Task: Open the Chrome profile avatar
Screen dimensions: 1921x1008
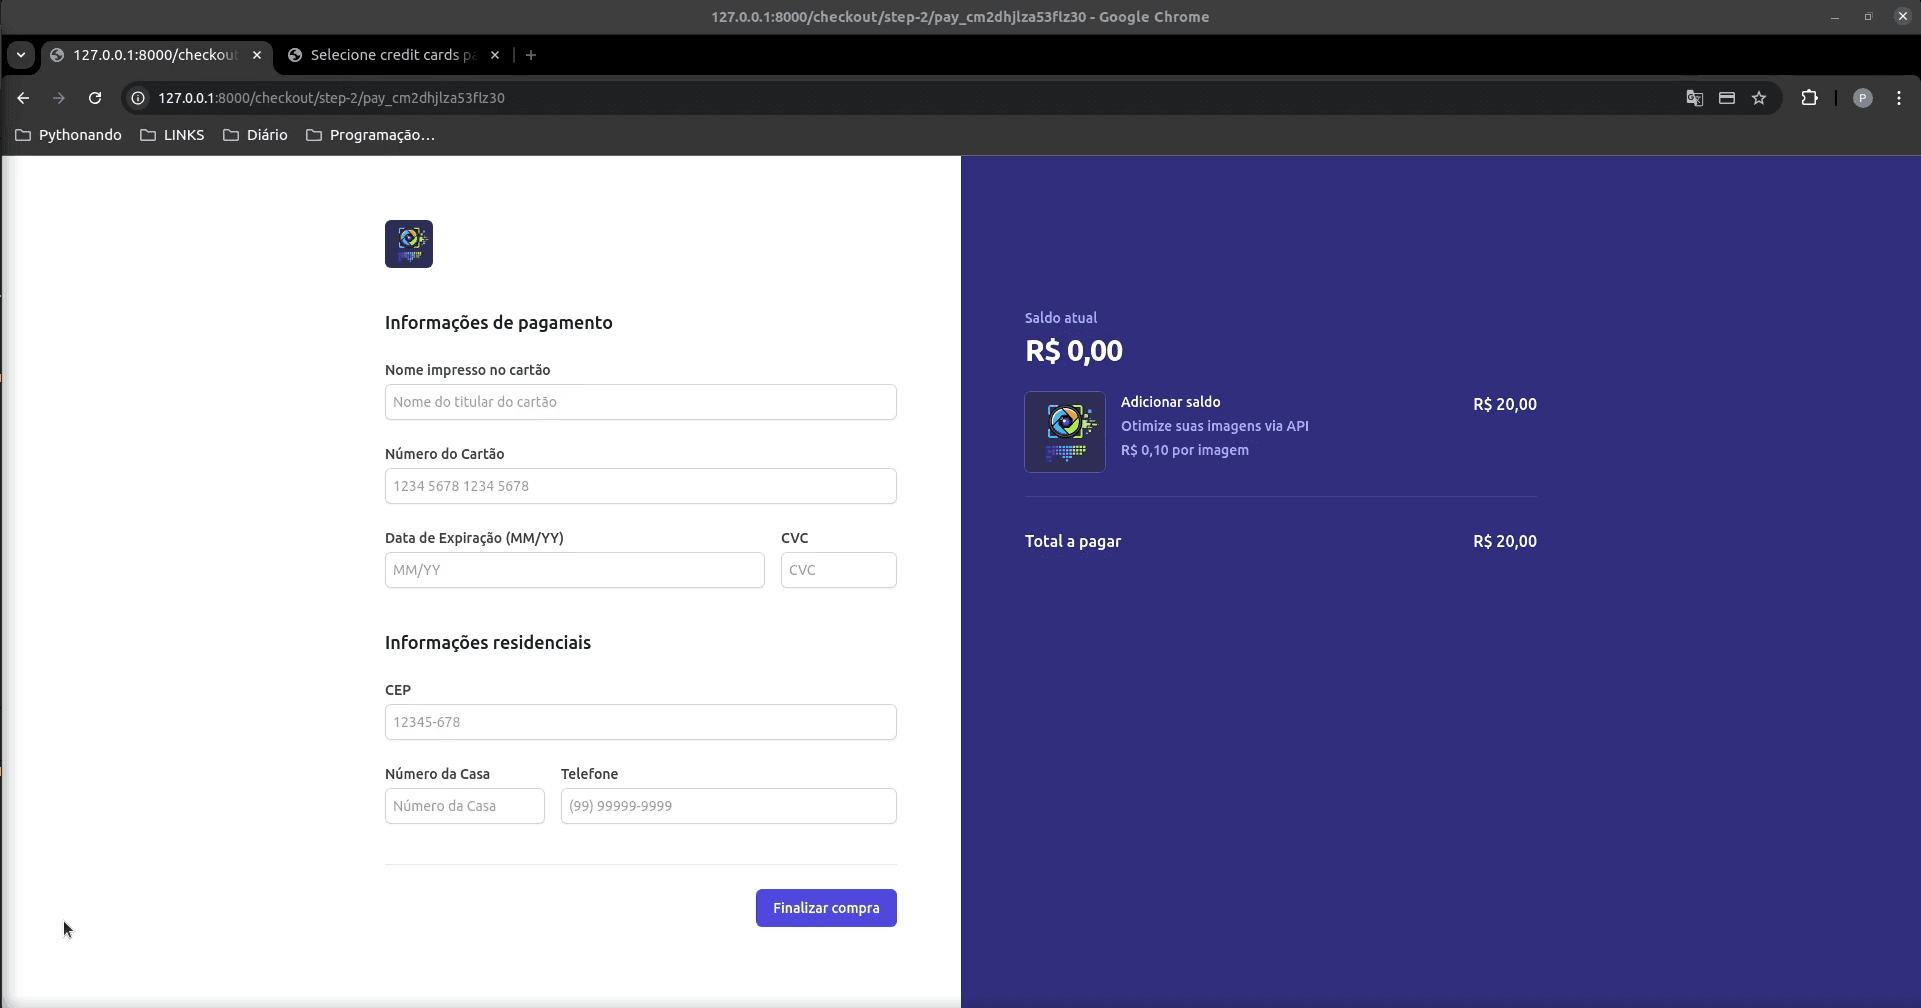Action: (1862, 98)
